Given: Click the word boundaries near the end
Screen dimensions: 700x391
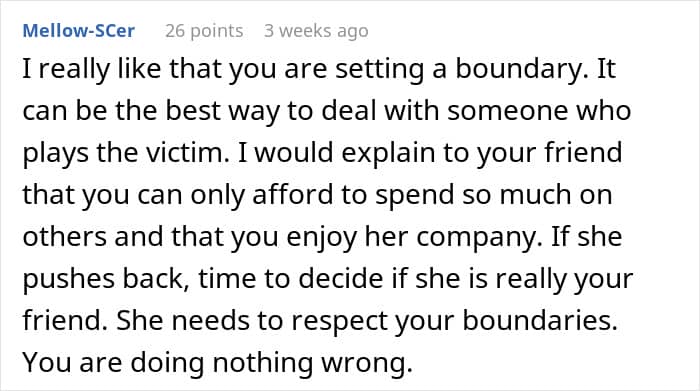Looking at the screenshot, I should click(539, 320).
